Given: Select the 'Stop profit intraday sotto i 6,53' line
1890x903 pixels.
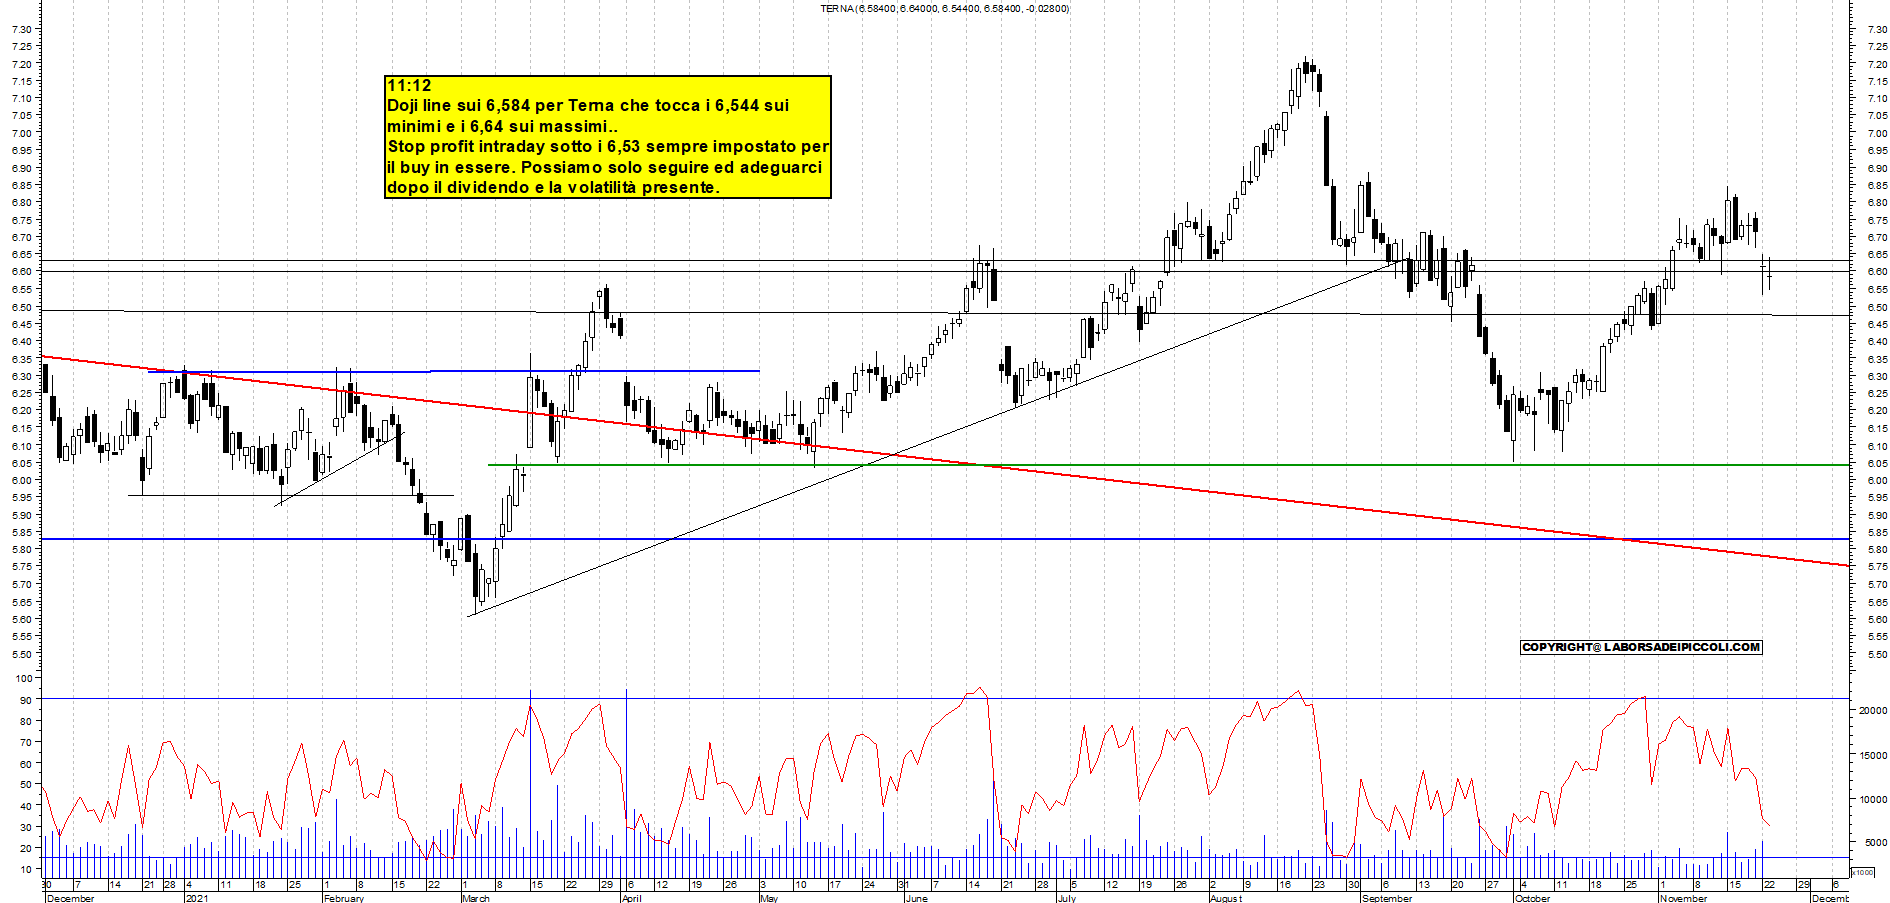Looking at the screenshot, I should [x=608, y=147].
